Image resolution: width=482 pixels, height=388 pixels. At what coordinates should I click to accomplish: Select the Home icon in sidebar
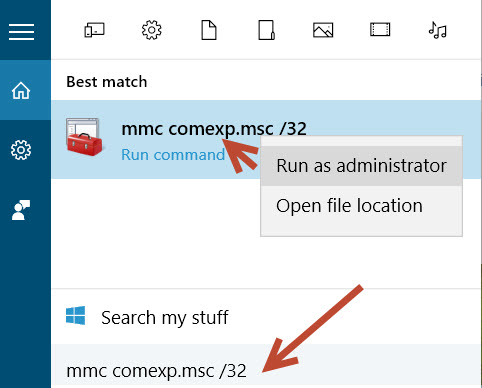click(21, 90)
